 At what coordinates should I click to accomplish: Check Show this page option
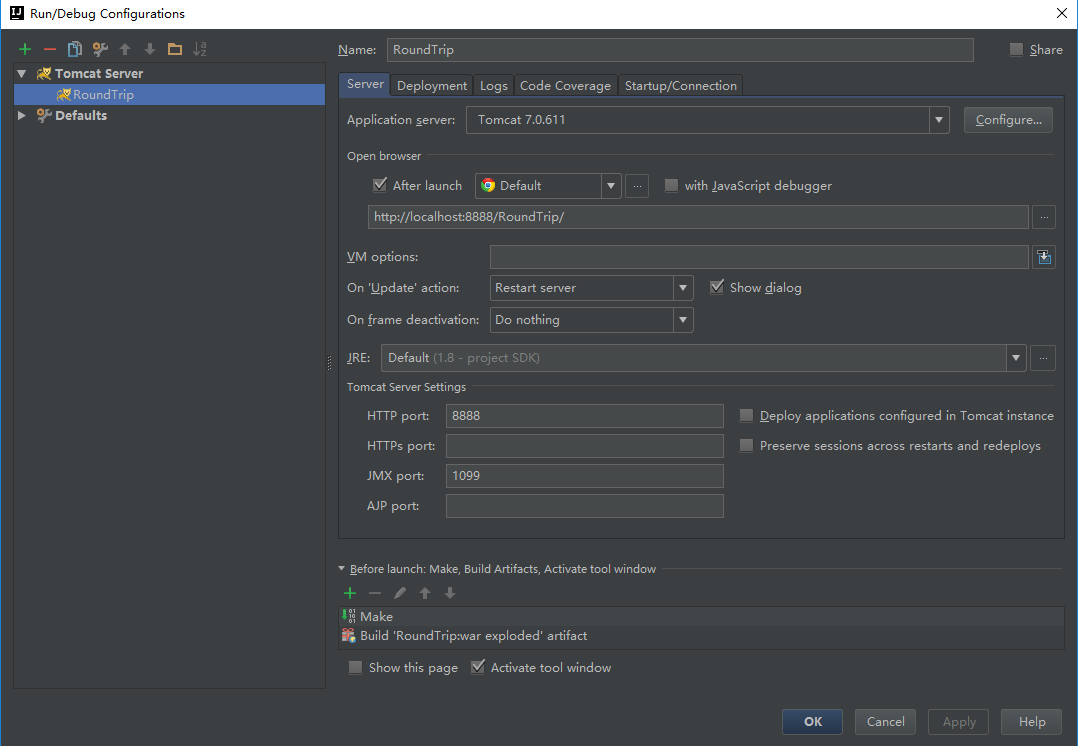click(355, 668)
